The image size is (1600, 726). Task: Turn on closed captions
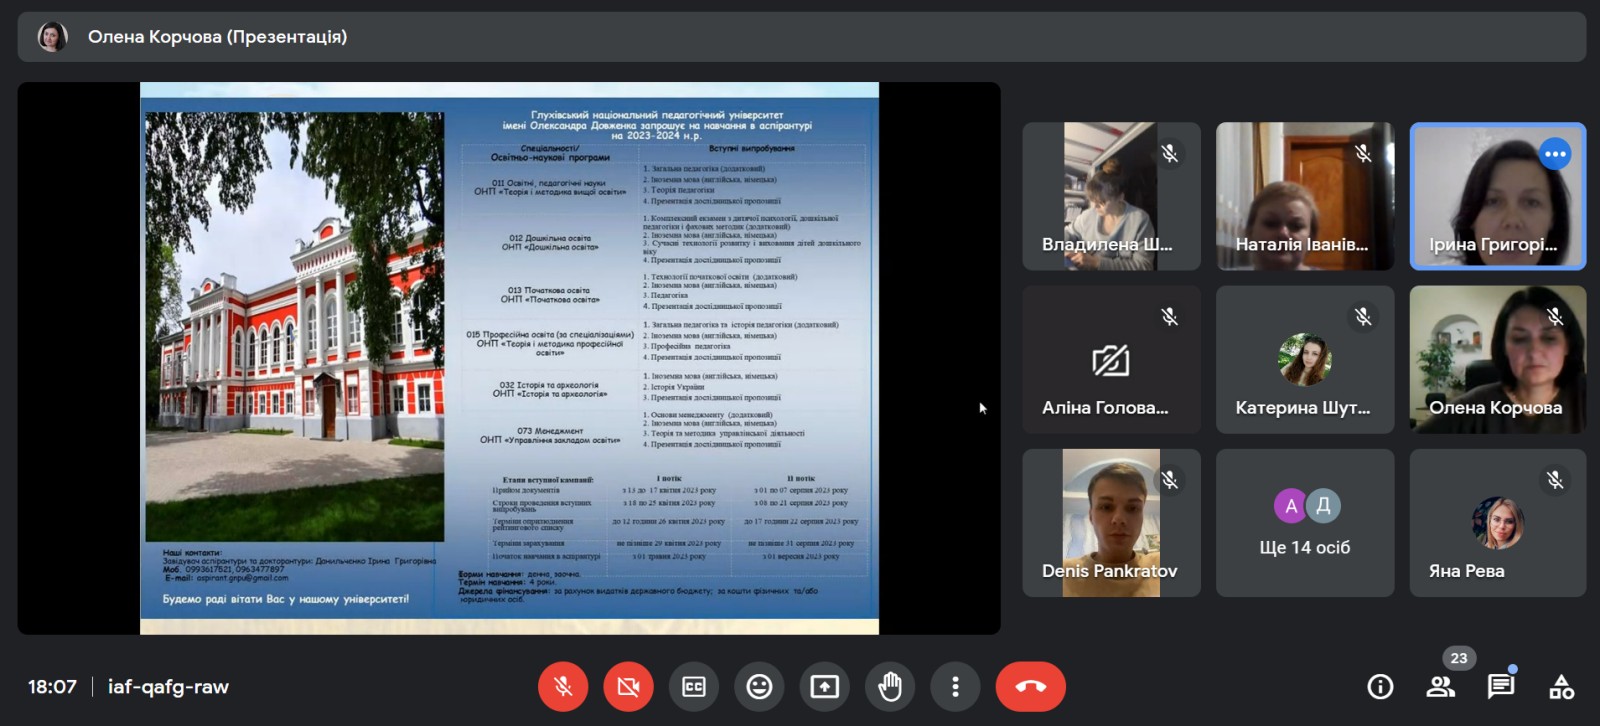[x=694, y=687]
